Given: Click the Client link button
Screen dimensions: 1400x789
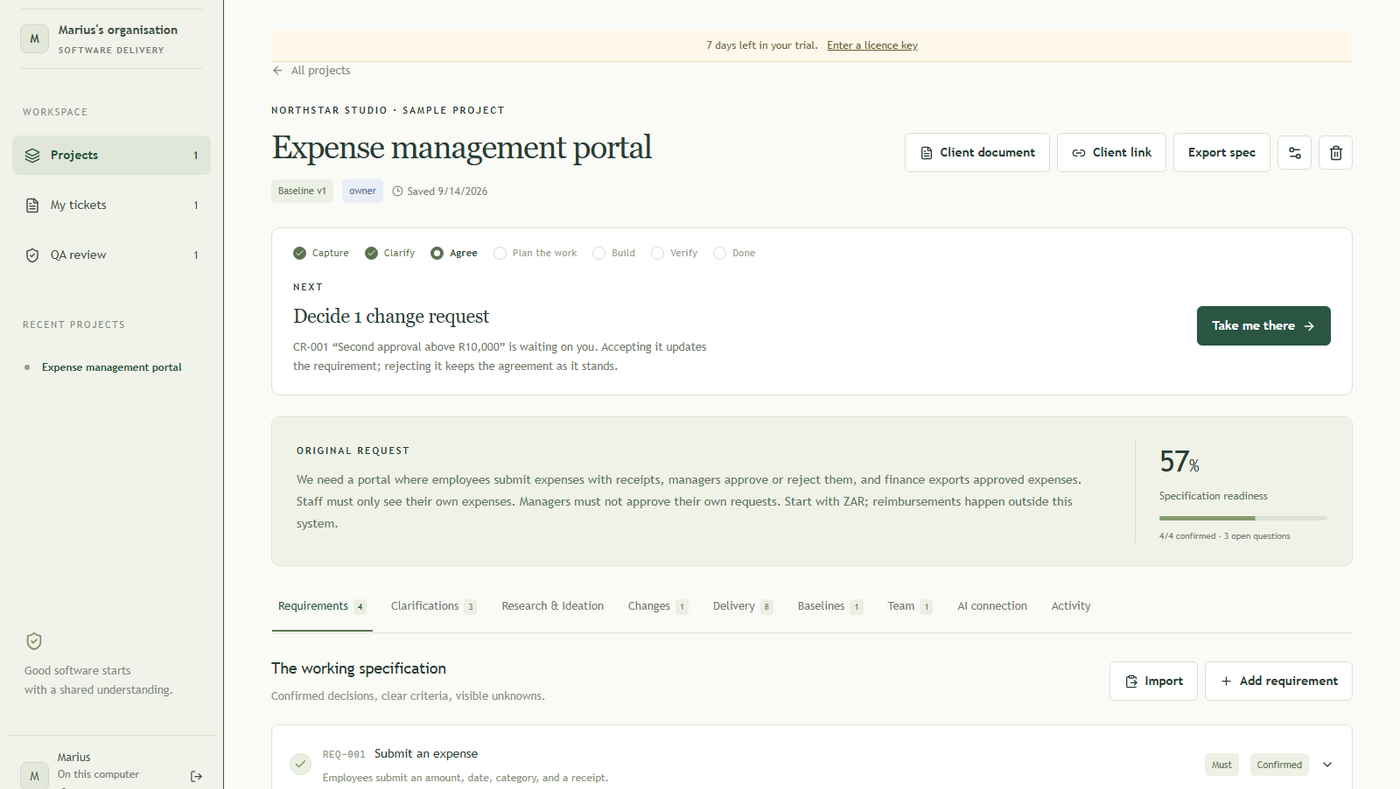Looking at the screenshot, I should 1111,153.
